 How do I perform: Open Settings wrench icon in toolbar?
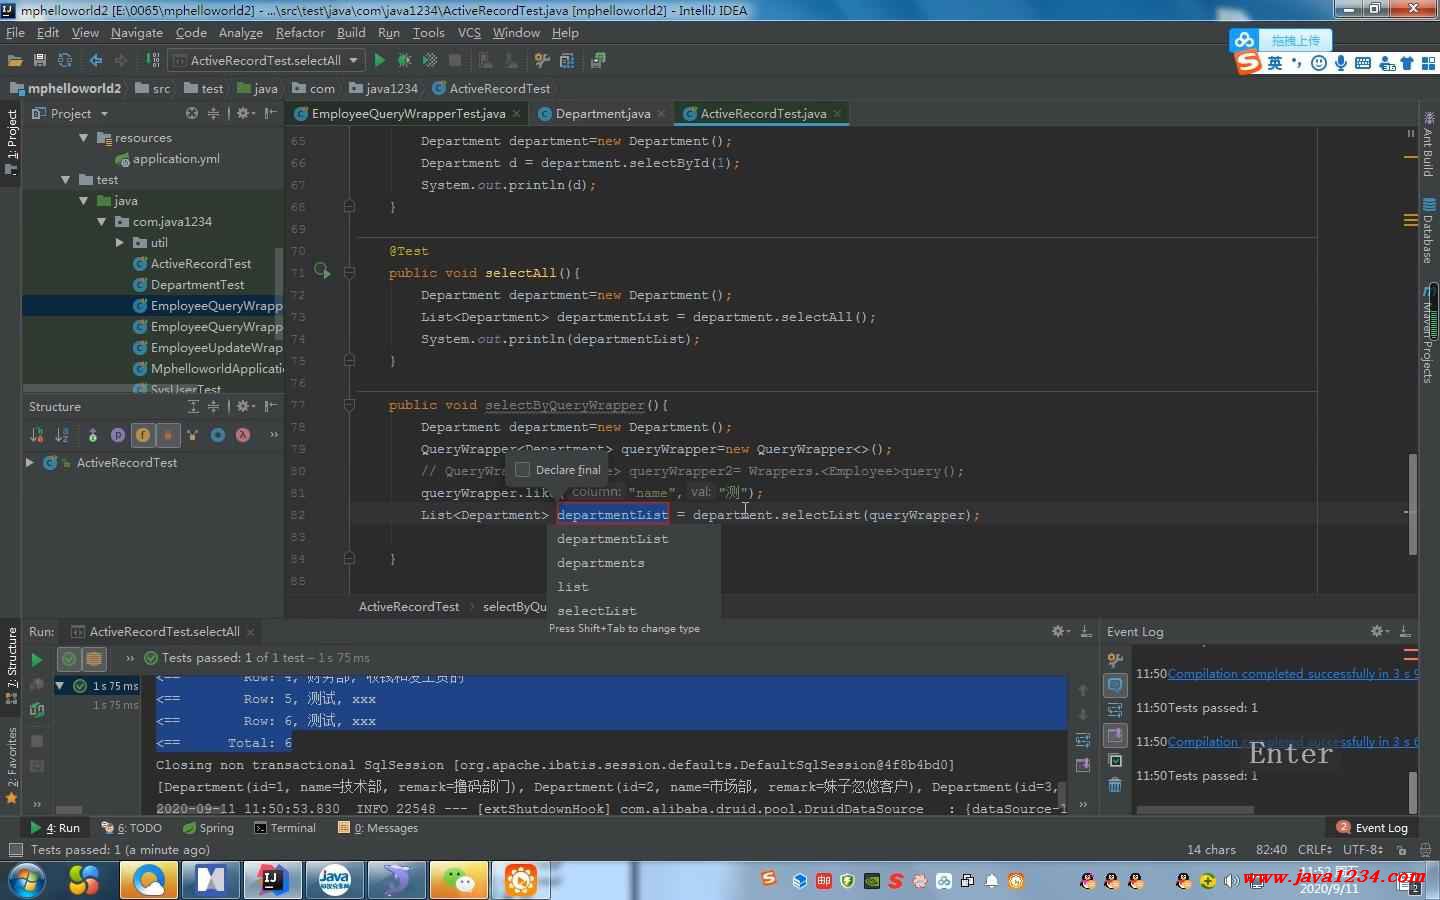point(542,60)
